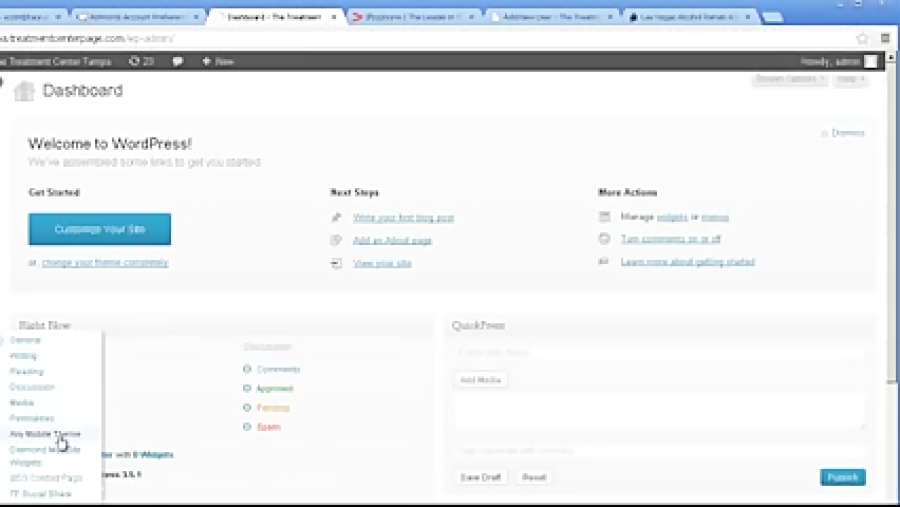Image resolution: width=900 pixels, height=507 pixels.
Task: Open the Chrome menu icon
Action: pos(885,38)
